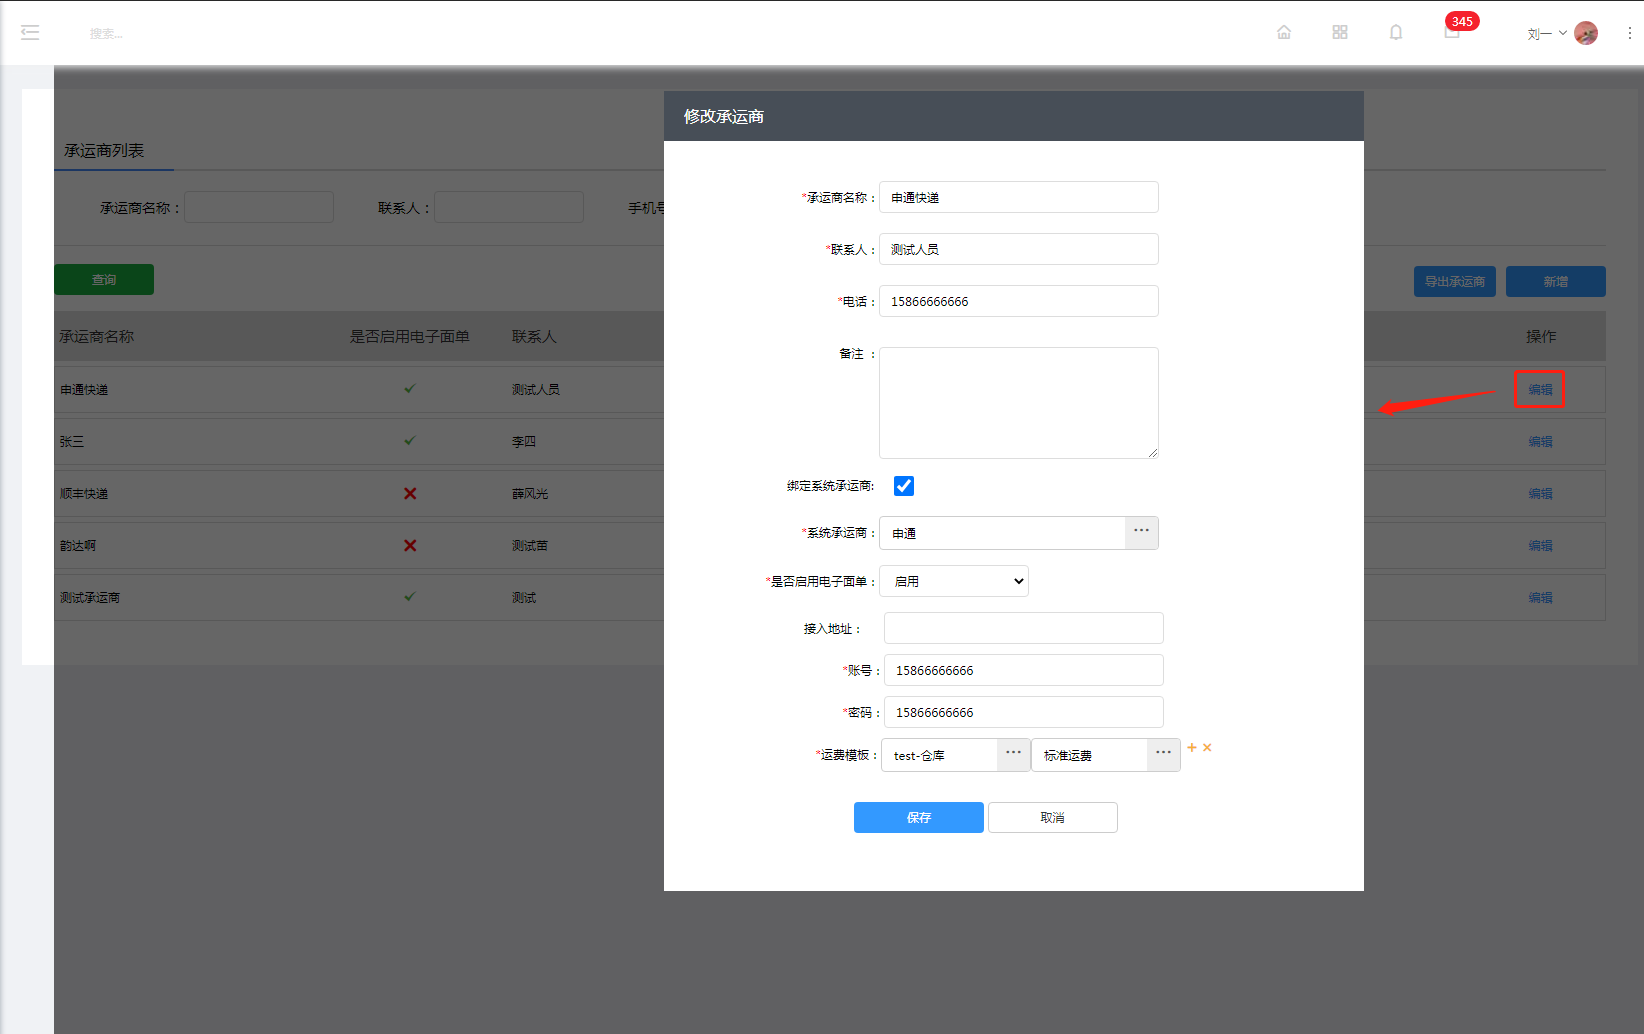Open the vertical three-dot more menu

click(x=1630, y=33)
